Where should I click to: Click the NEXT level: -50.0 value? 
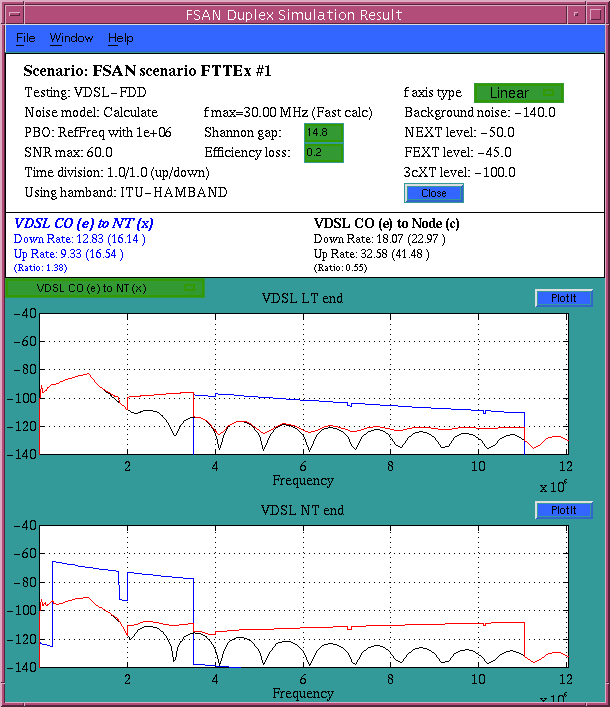click(459, 133)
